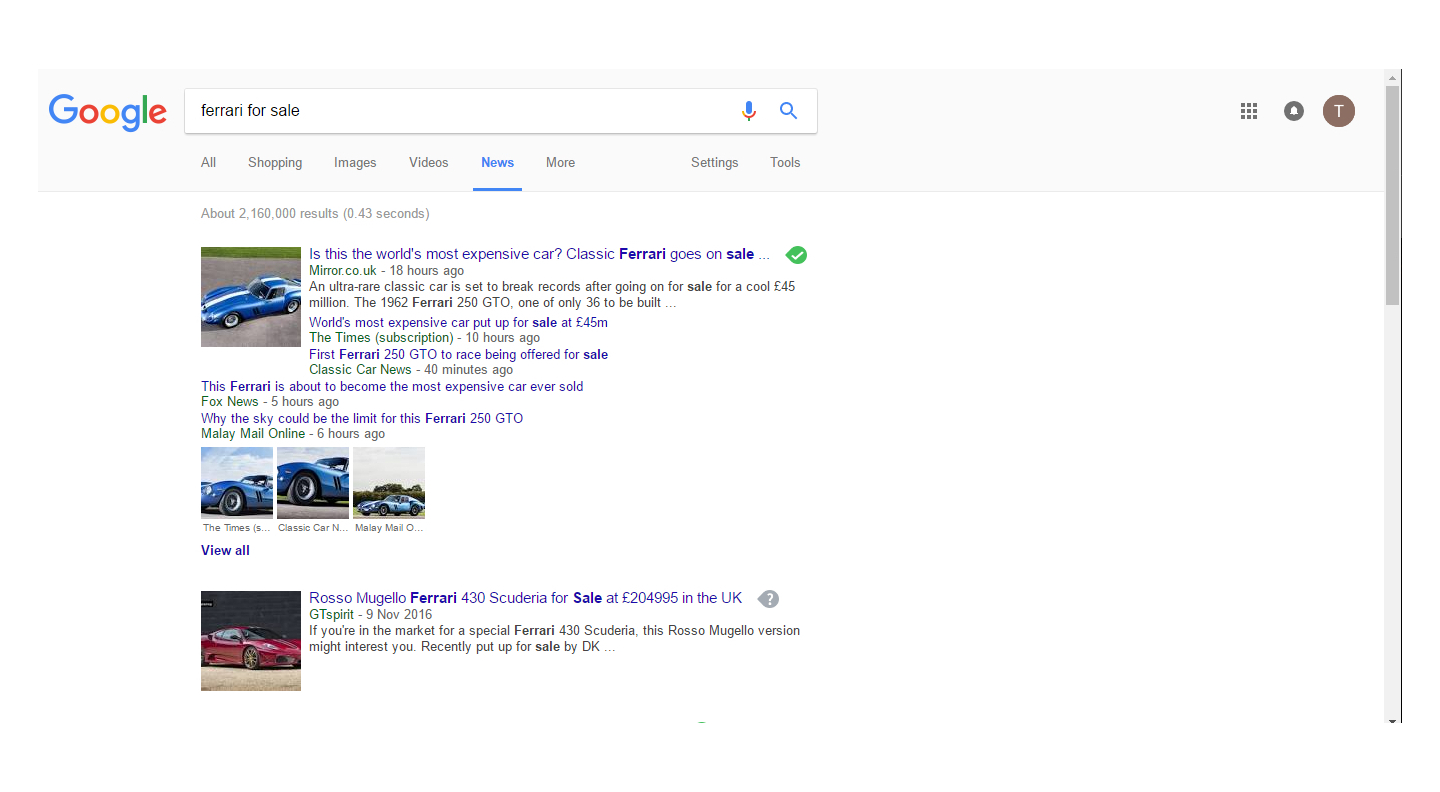Click the blue search magnifier icon
1440x792 pixels.
(x=788, y=111)
